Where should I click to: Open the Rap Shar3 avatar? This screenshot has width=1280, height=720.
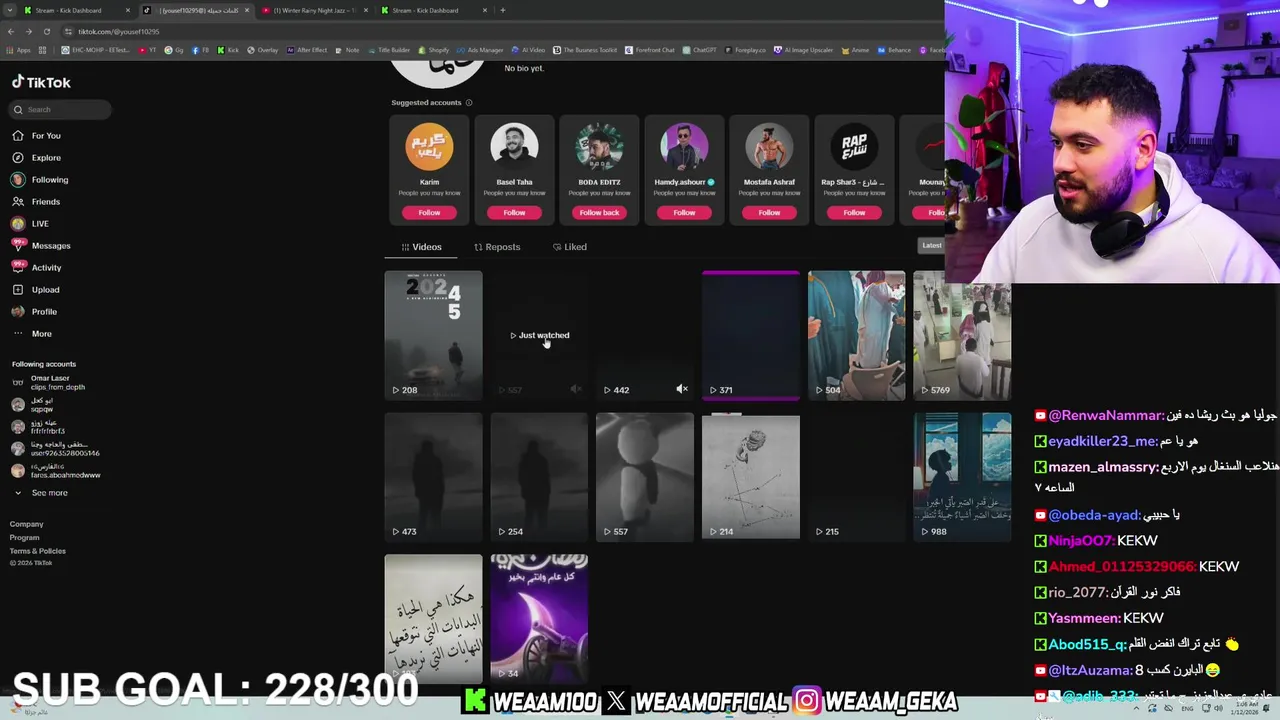pyautogui.click(x=854, y=148)
